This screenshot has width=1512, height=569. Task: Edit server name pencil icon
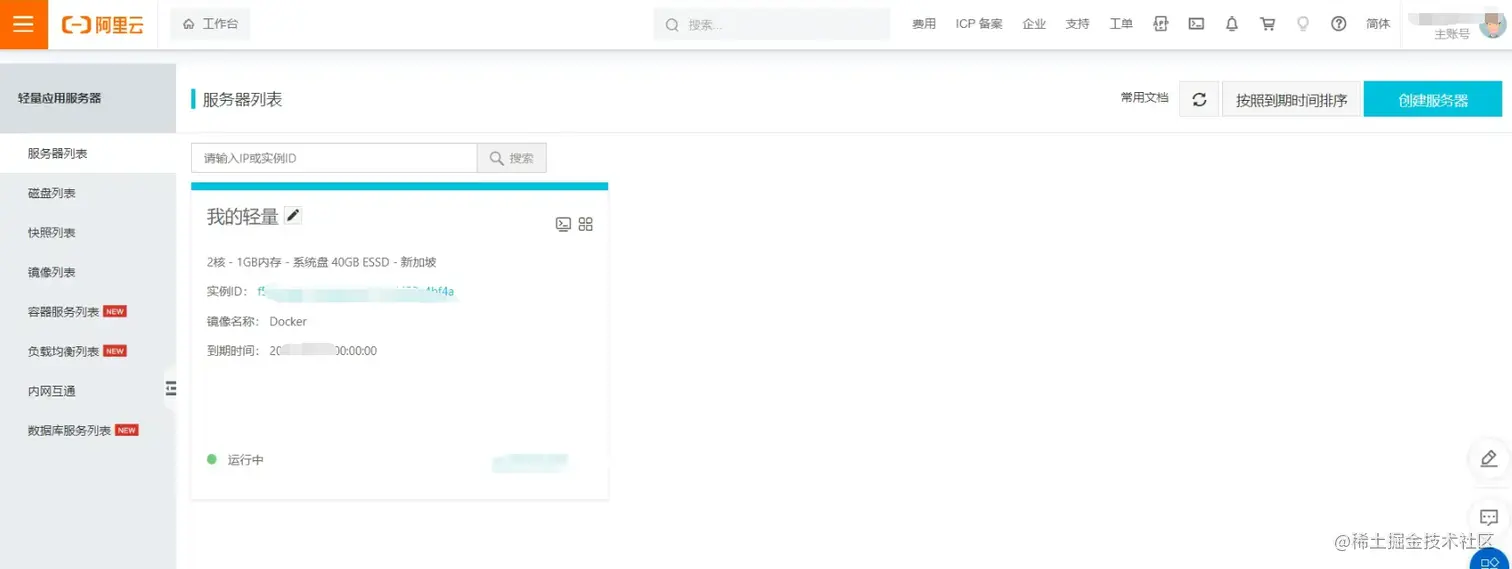(x=293, y=215)
